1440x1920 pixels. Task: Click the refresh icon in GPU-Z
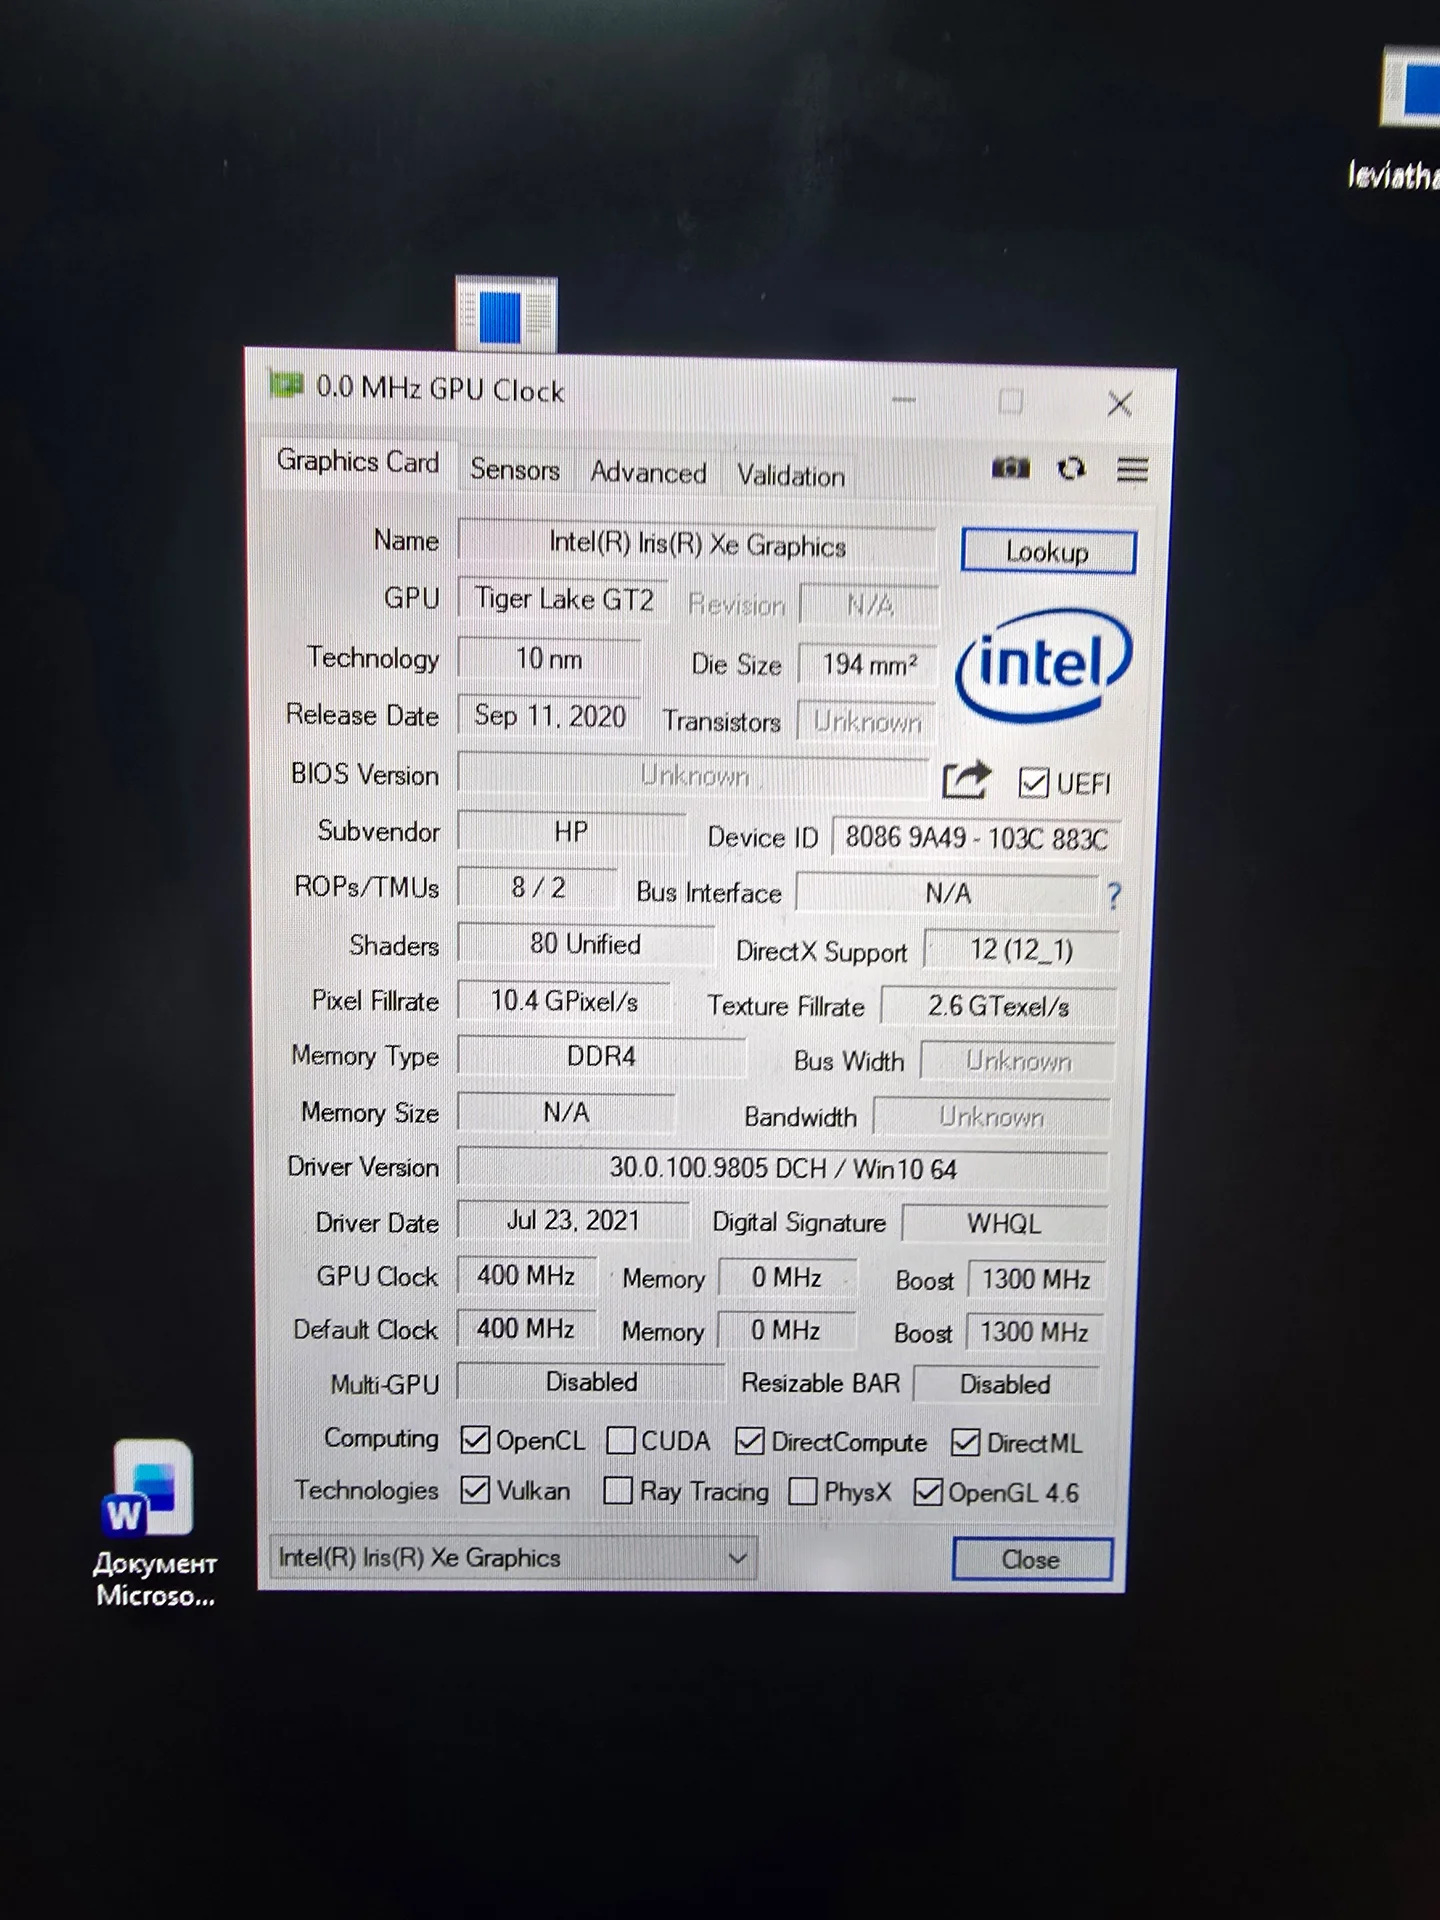(x=1071, y=468)
